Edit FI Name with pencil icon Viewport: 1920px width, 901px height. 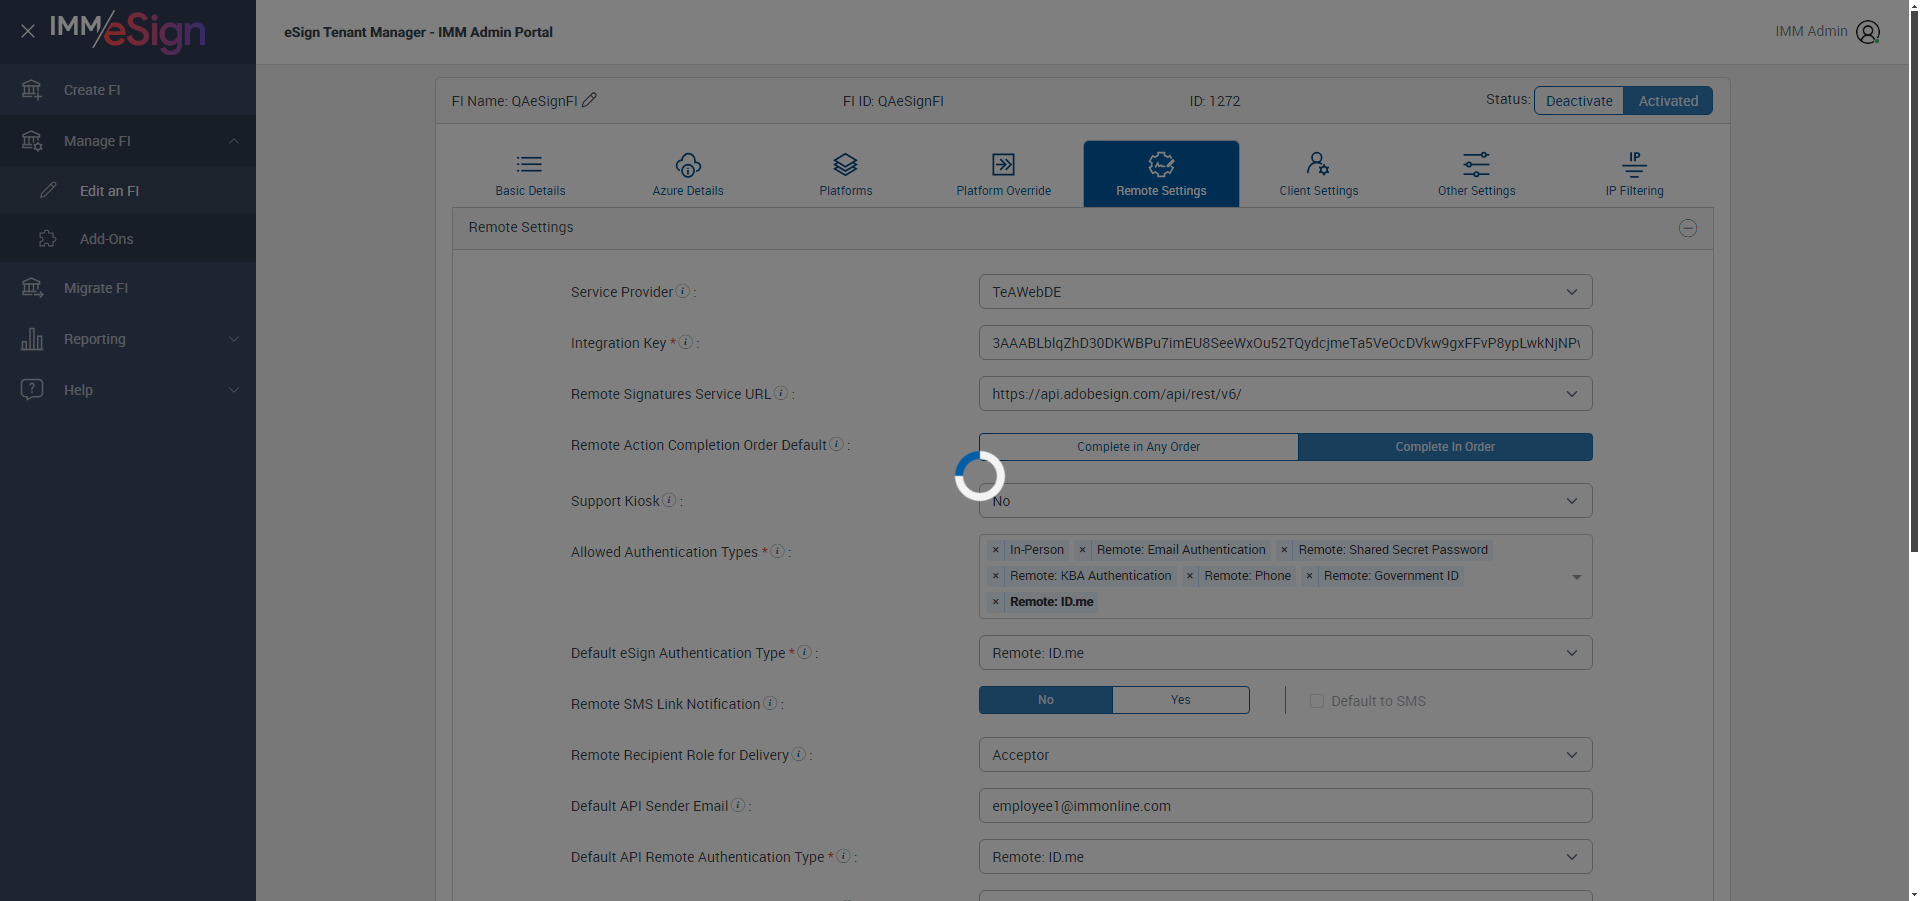(589, 100)
